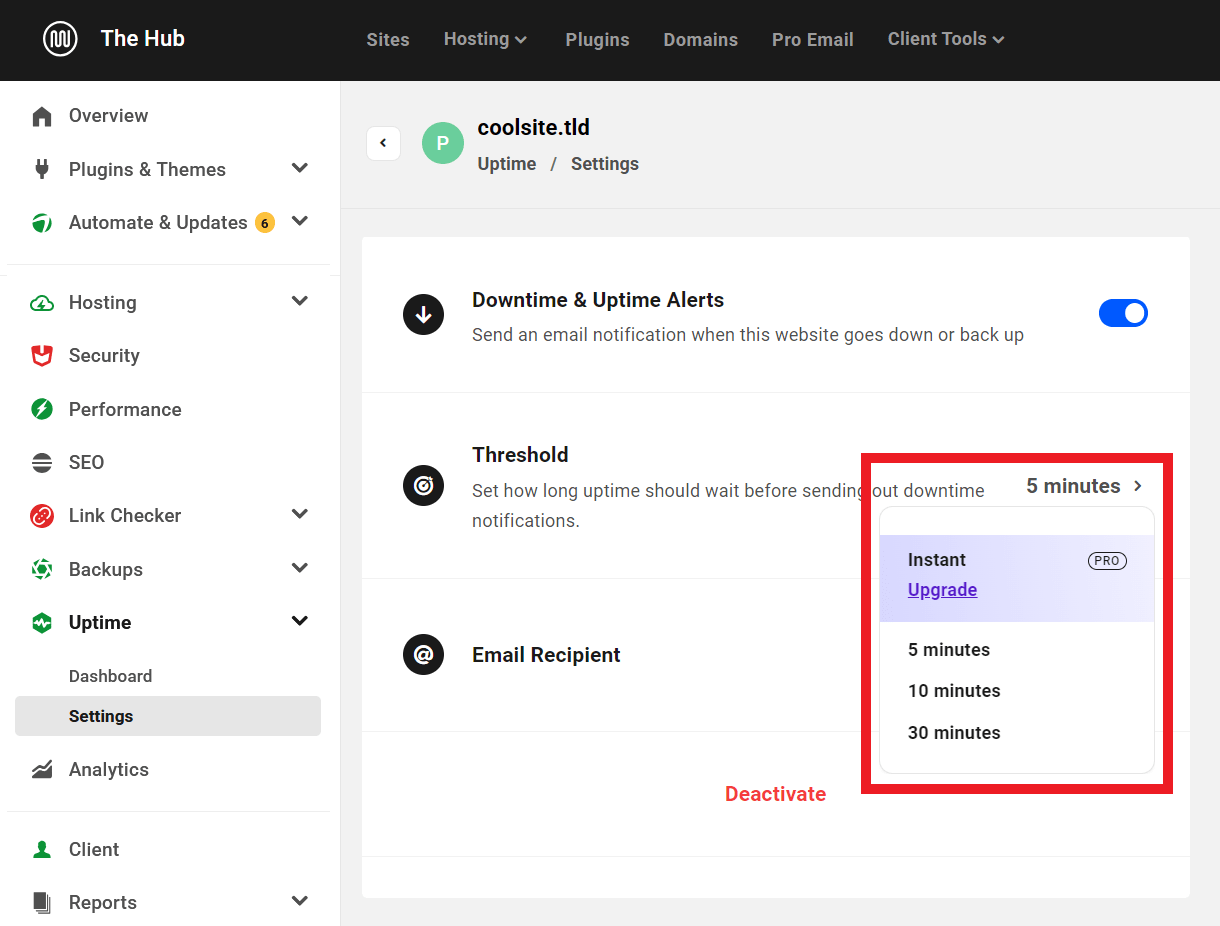Click the Overview home icon
Screen dimensions: 1220x926
coord(42,116)
